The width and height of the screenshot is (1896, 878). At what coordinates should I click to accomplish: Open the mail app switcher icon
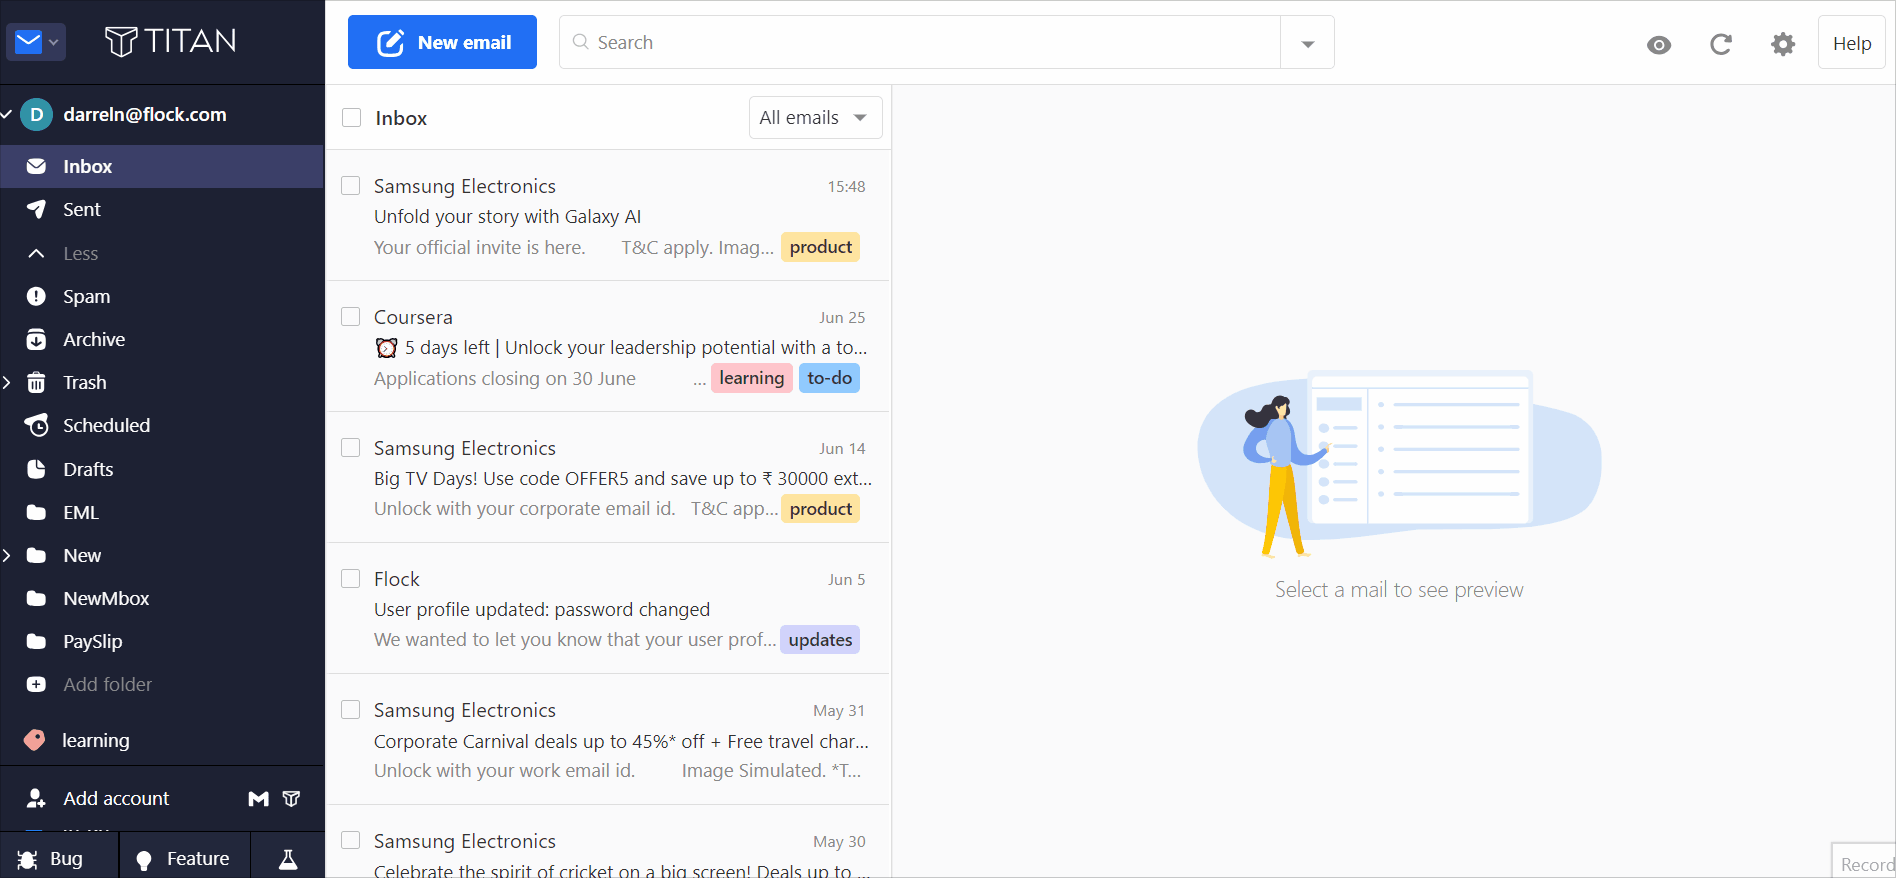36,42
